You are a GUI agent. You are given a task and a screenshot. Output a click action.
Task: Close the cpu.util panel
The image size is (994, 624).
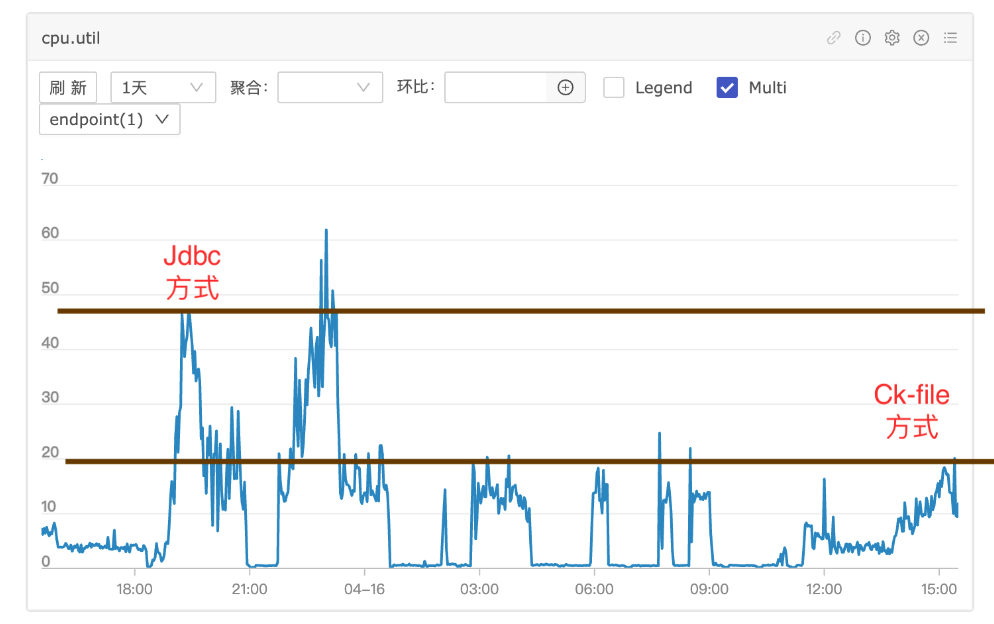[921, 38]
